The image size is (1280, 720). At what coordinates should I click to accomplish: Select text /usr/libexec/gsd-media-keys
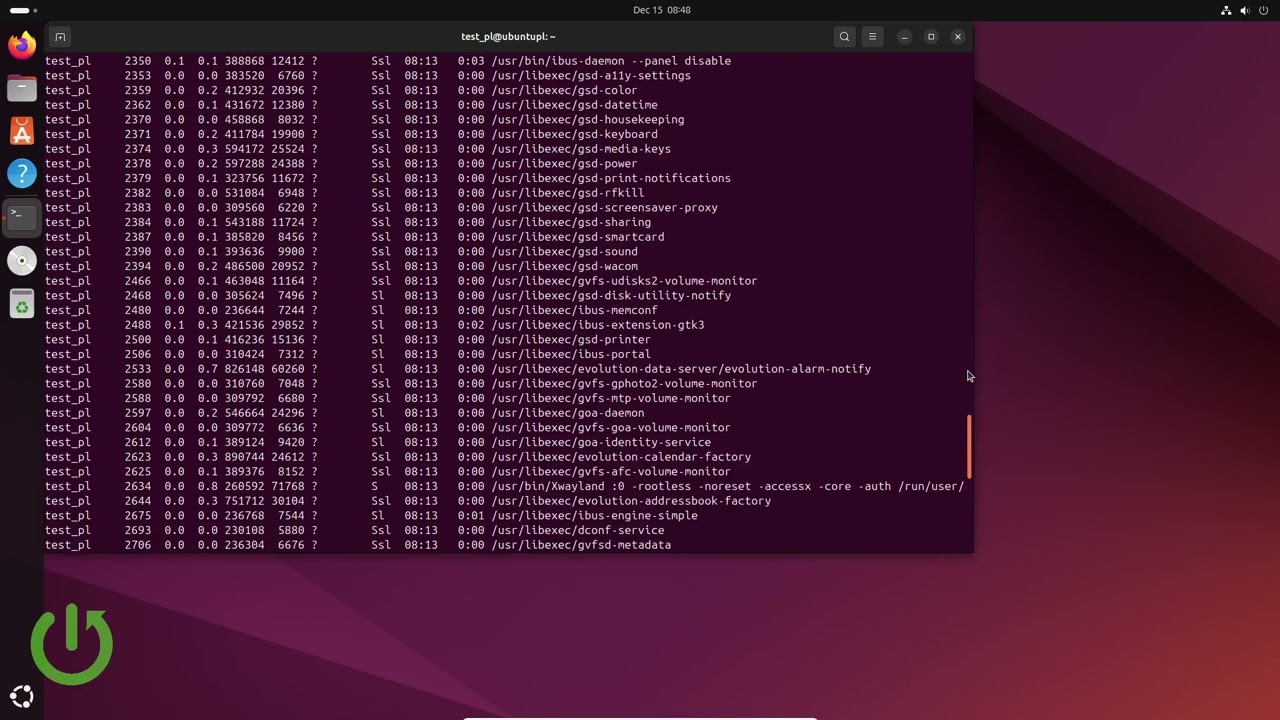[581, 149]
